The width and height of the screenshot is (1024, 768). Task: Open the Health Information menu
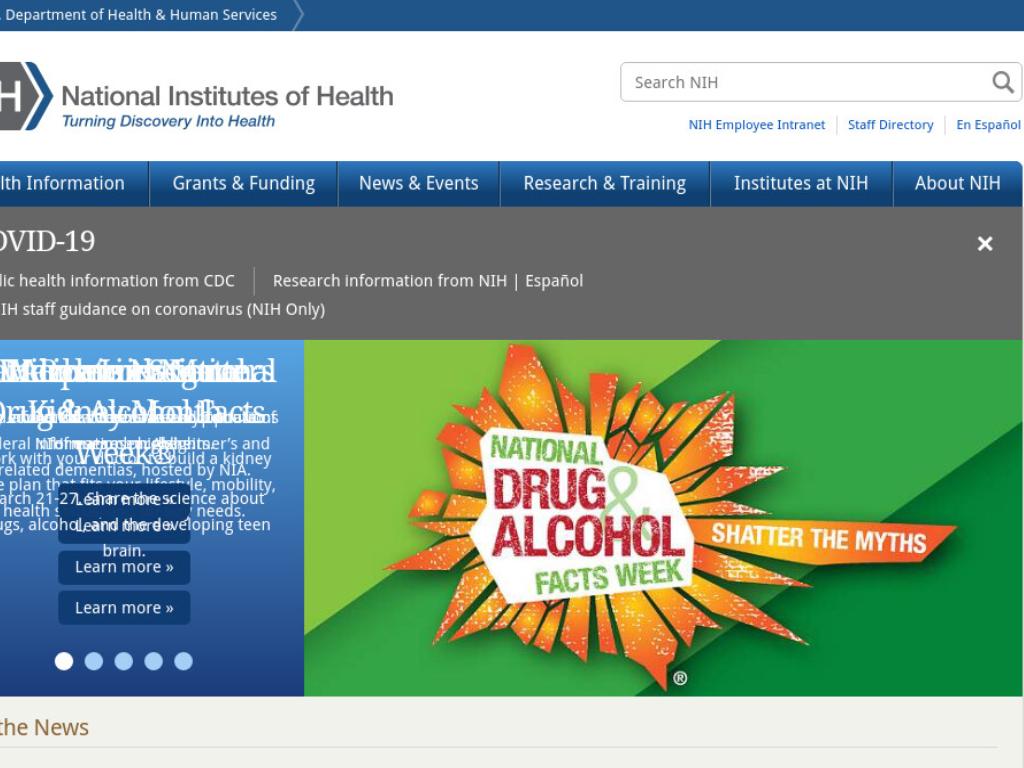[x=74, y=184]
